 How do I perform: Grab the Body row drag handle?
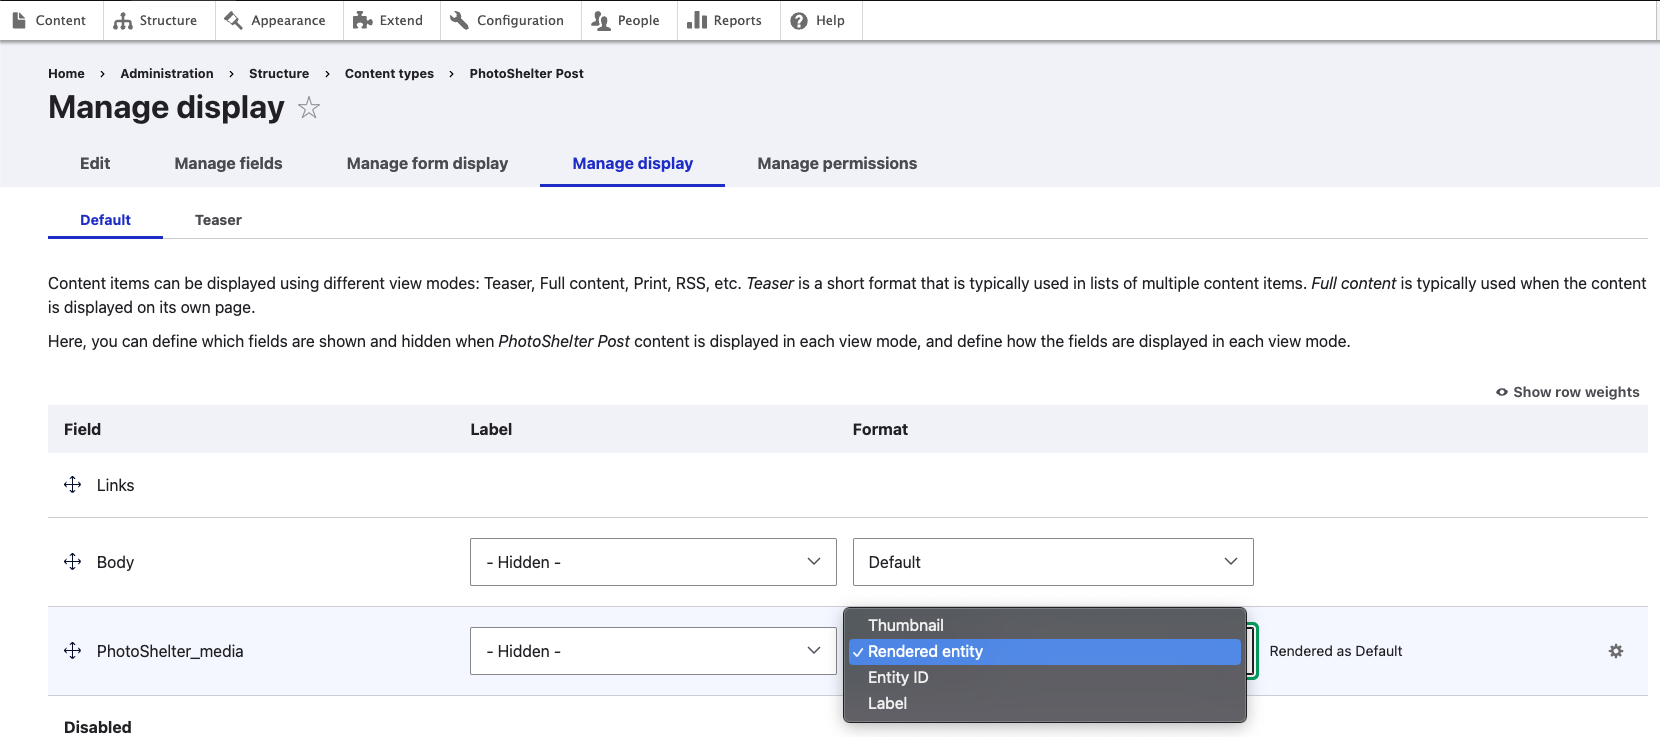(72, 562)
